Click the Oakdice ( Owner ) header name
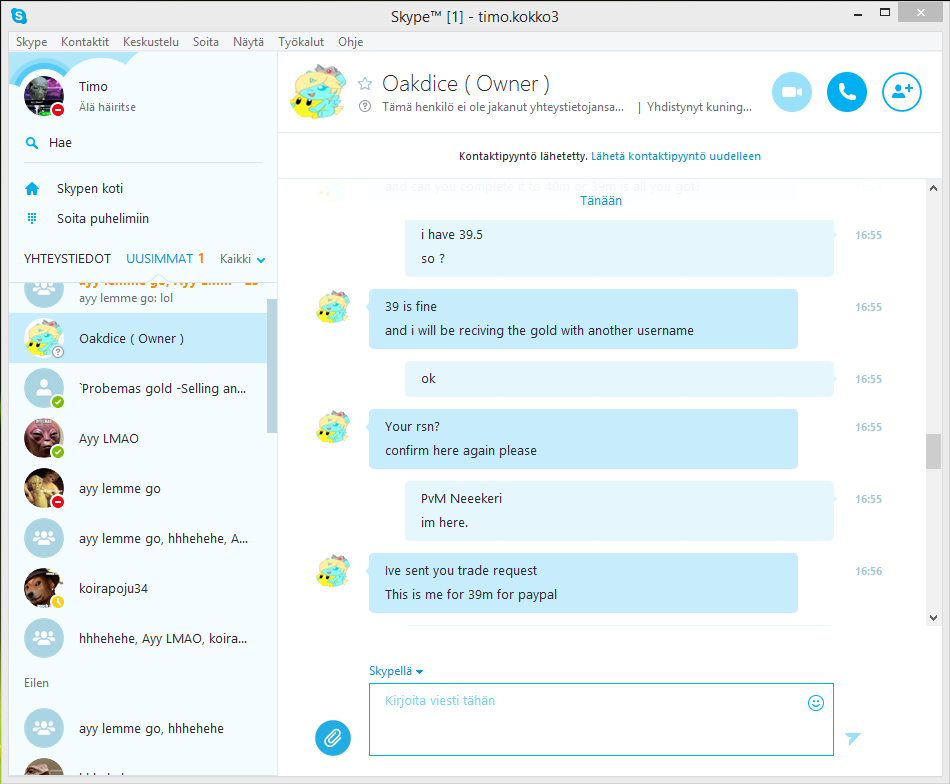This screenshot has width=950, height=784. coord(466,84)
